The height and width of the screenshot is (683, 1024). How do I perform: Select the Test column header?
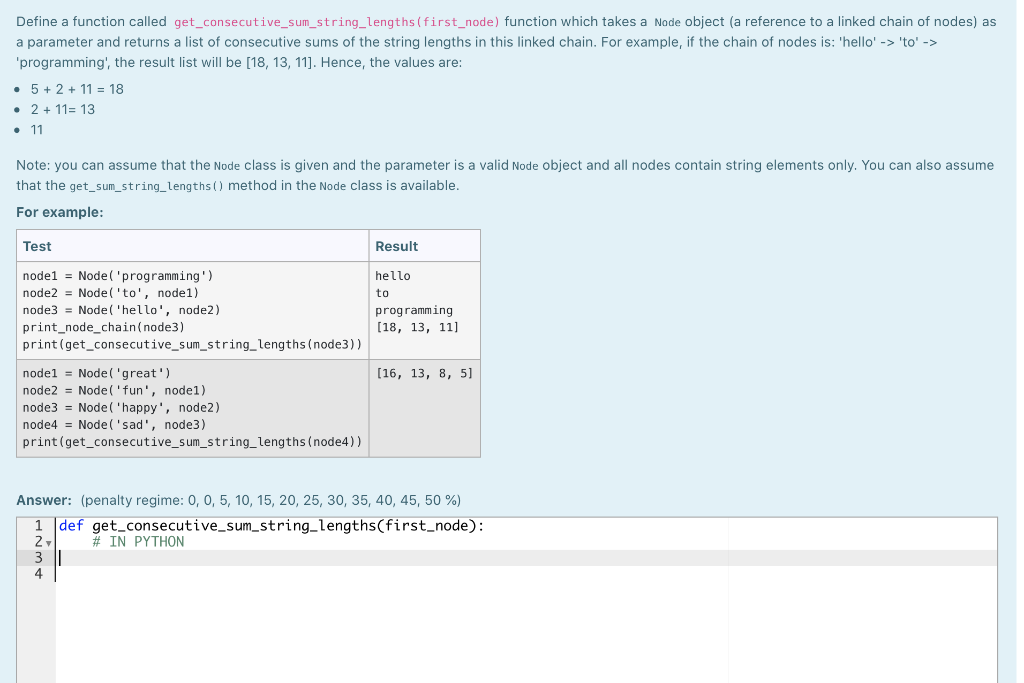click(x=35, y=246)
